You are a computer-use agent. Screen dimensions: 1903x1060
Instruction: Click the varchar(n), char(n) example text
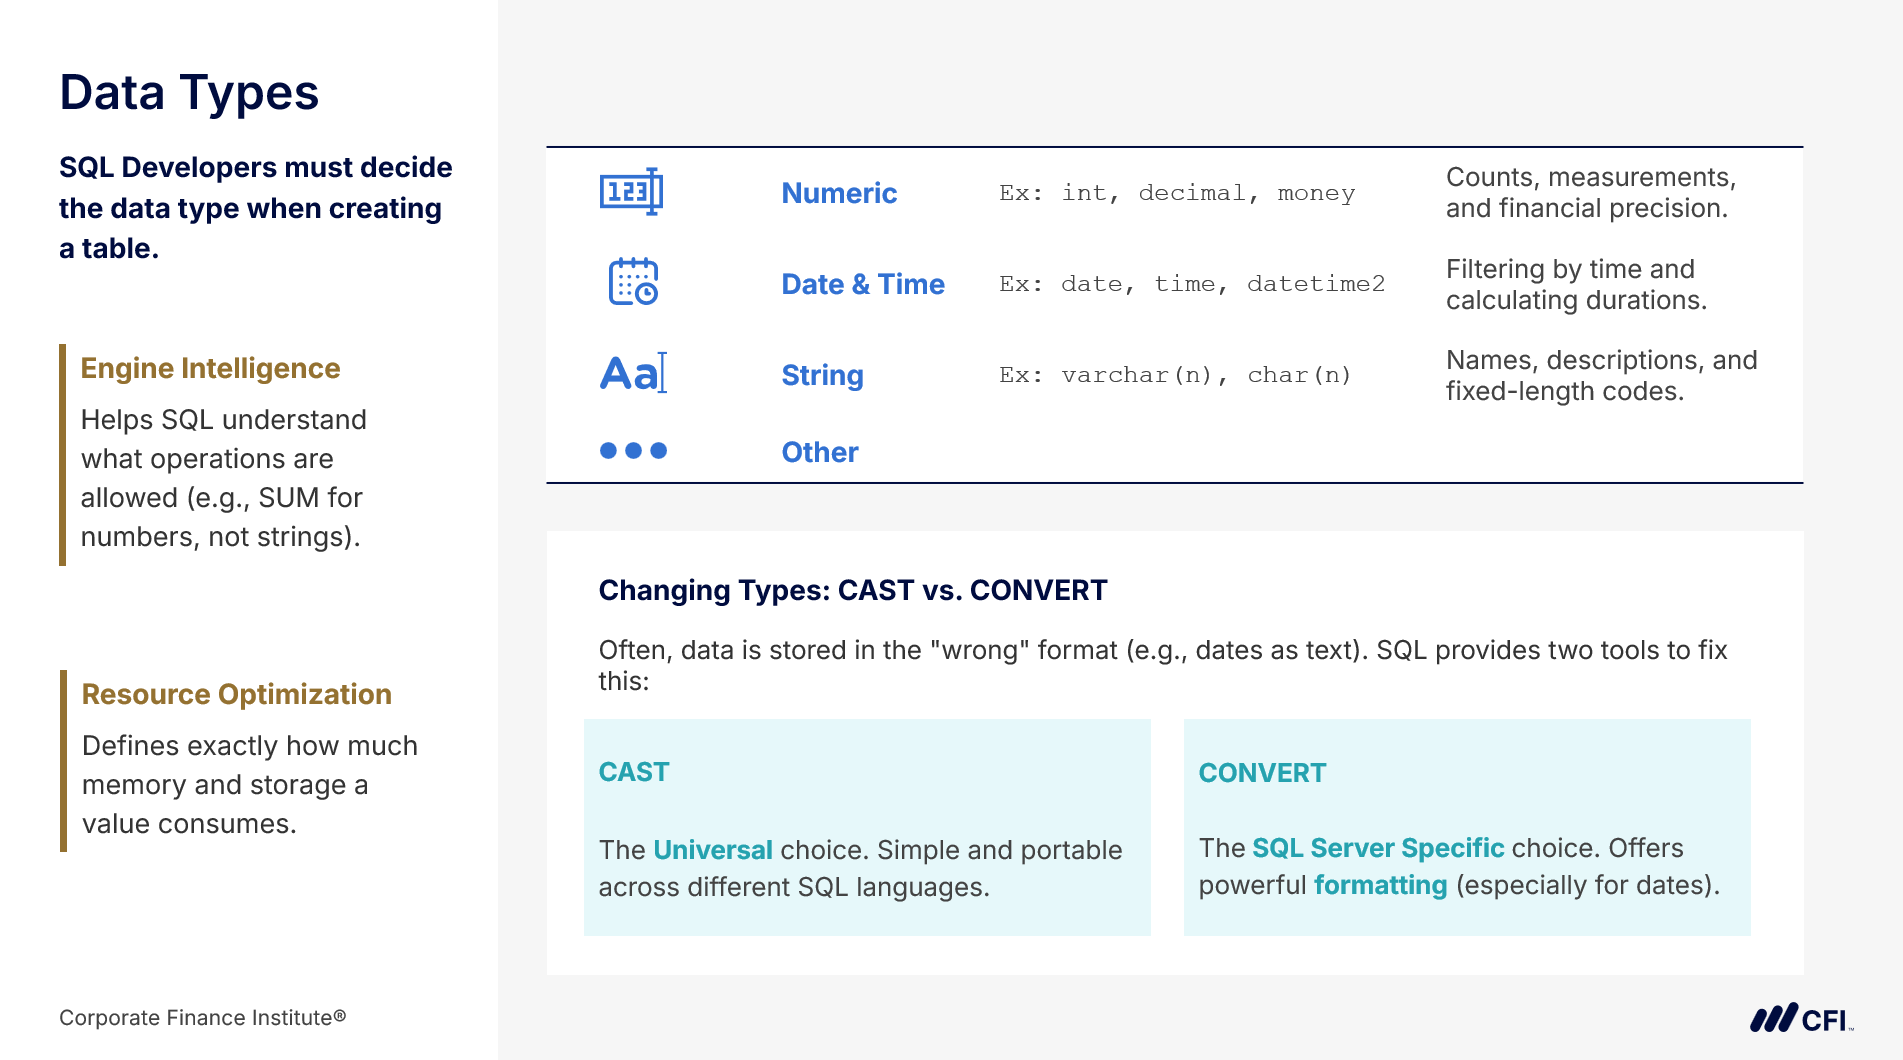pos(1206,375)
